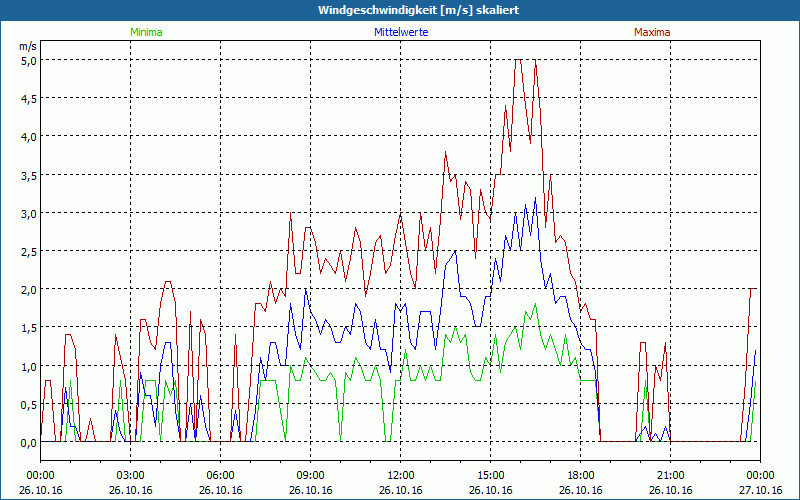800x500 pixels.
Task: Select the 03:00 time axis marker
Action: tap(131, 475)
